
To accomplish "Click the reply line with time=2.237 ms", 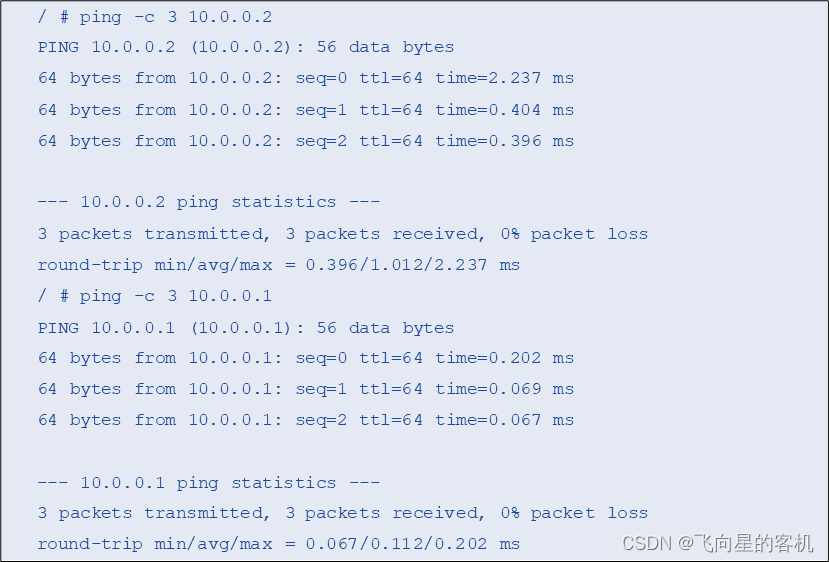I will tap(305, 78).
